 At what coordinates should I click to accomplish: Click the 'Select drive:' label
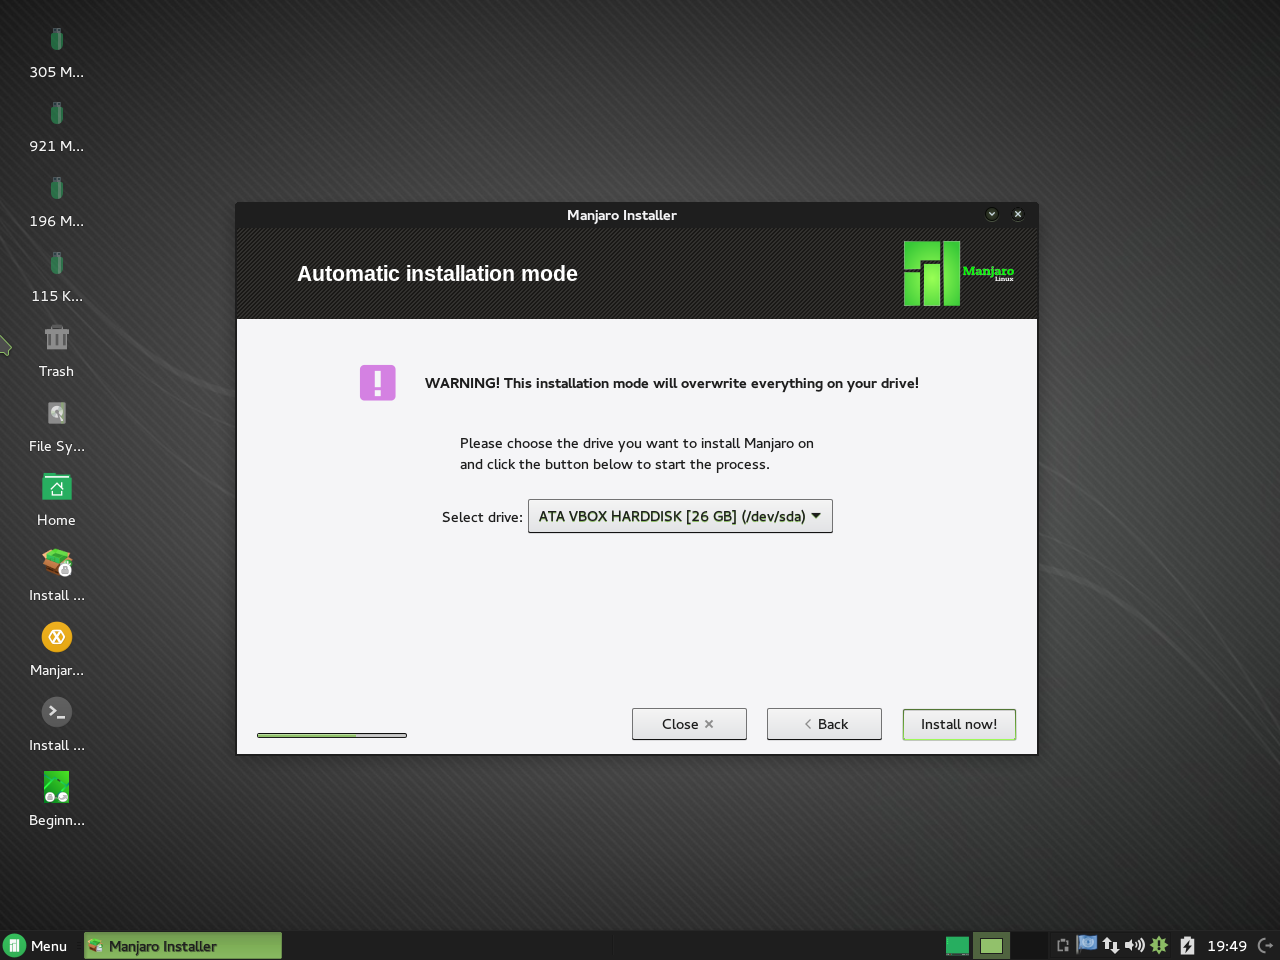482,517
